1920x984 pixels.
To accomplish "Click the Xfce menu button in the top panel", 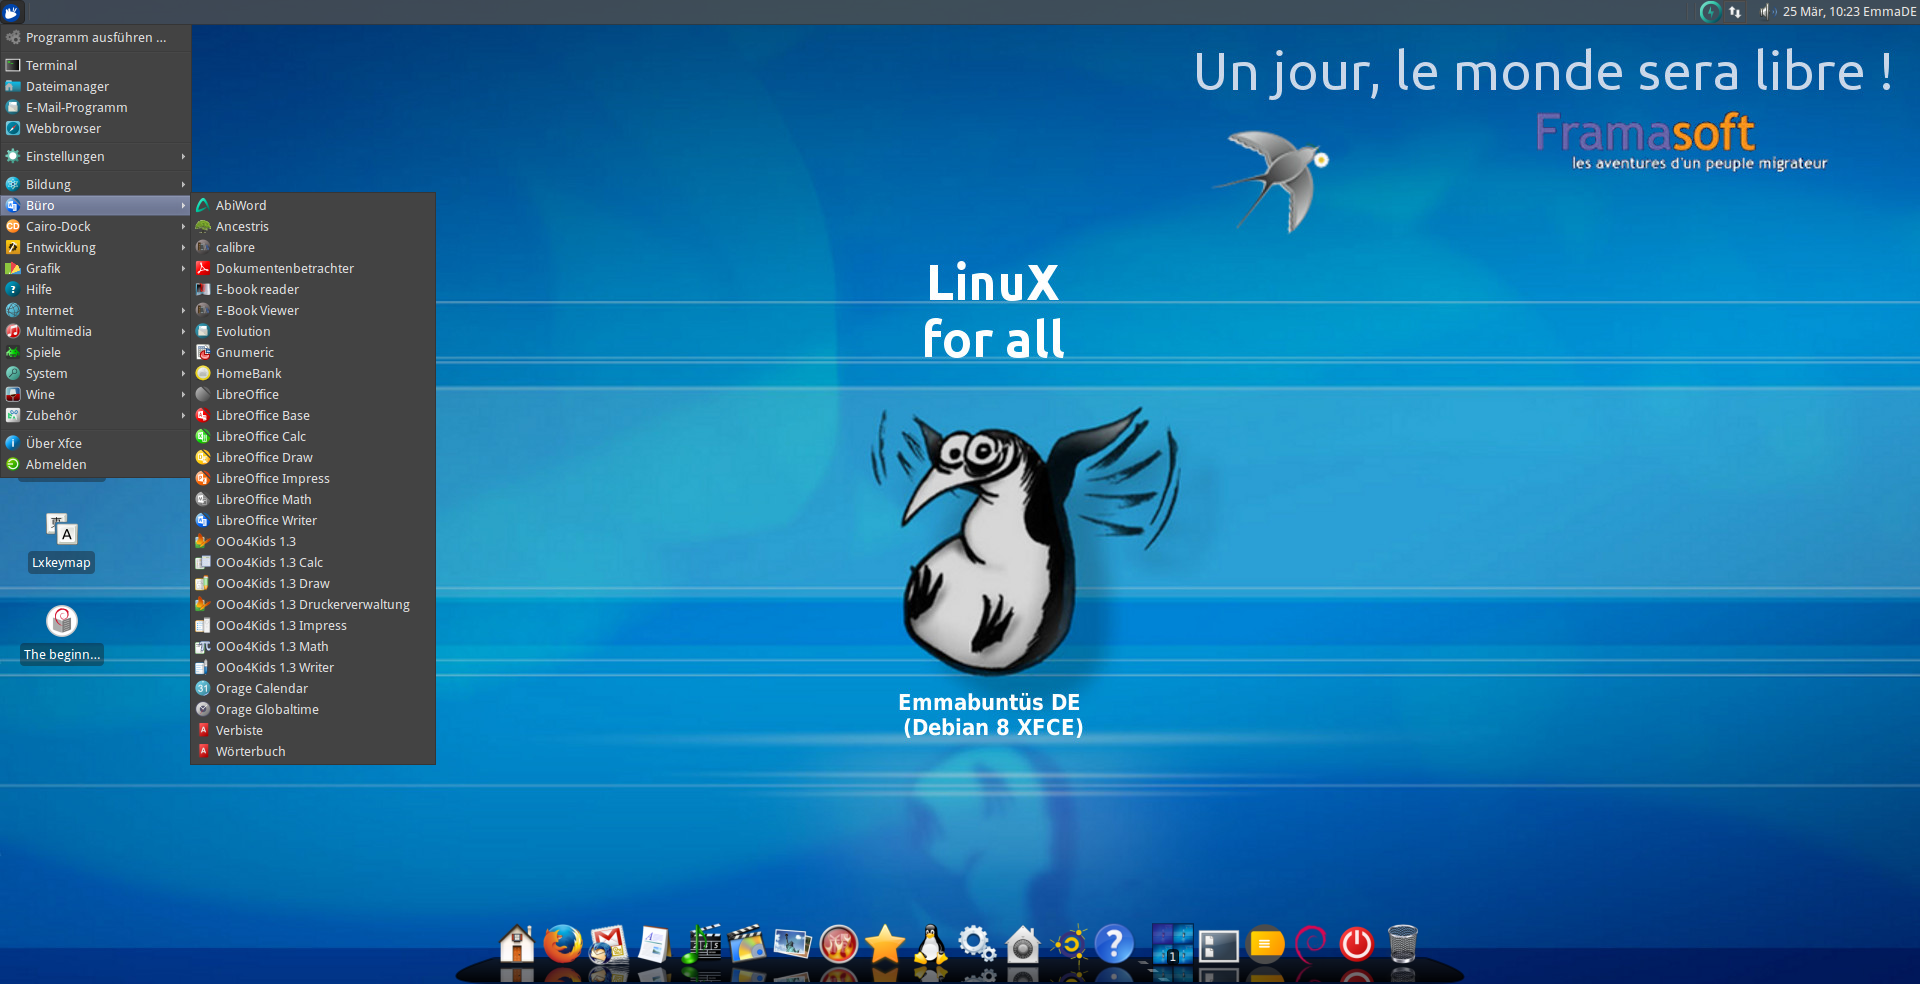I will 12,12.
